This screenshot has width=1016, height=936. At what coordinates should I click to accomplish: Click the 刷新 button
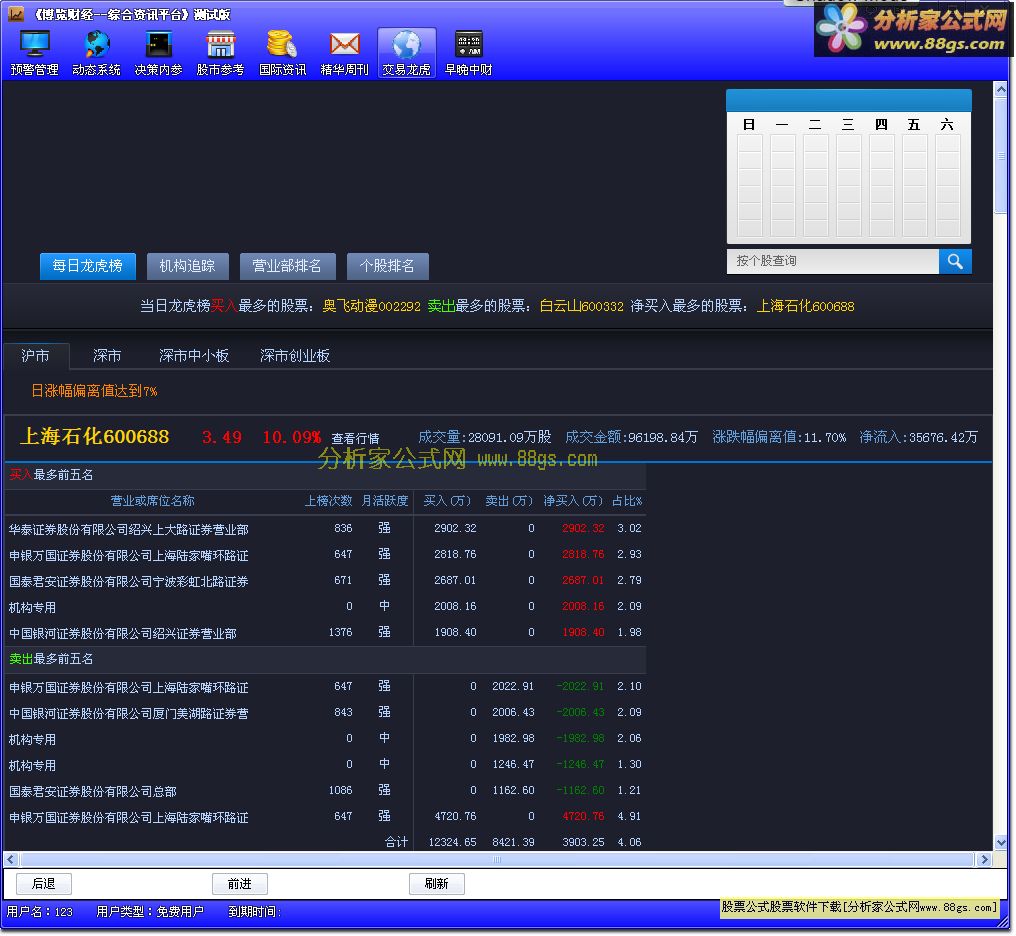pos(437,884)
